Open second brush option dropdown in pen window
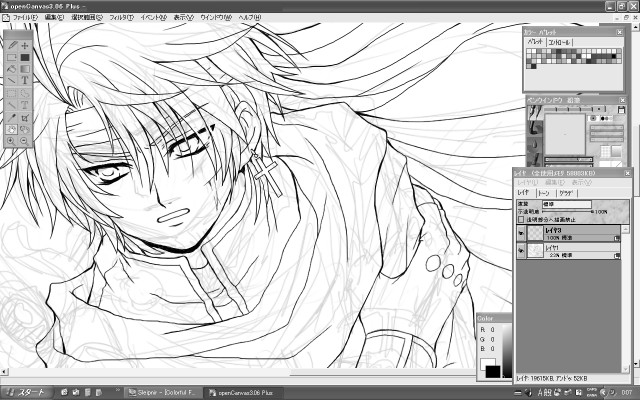640x400 pixels. 607,134
